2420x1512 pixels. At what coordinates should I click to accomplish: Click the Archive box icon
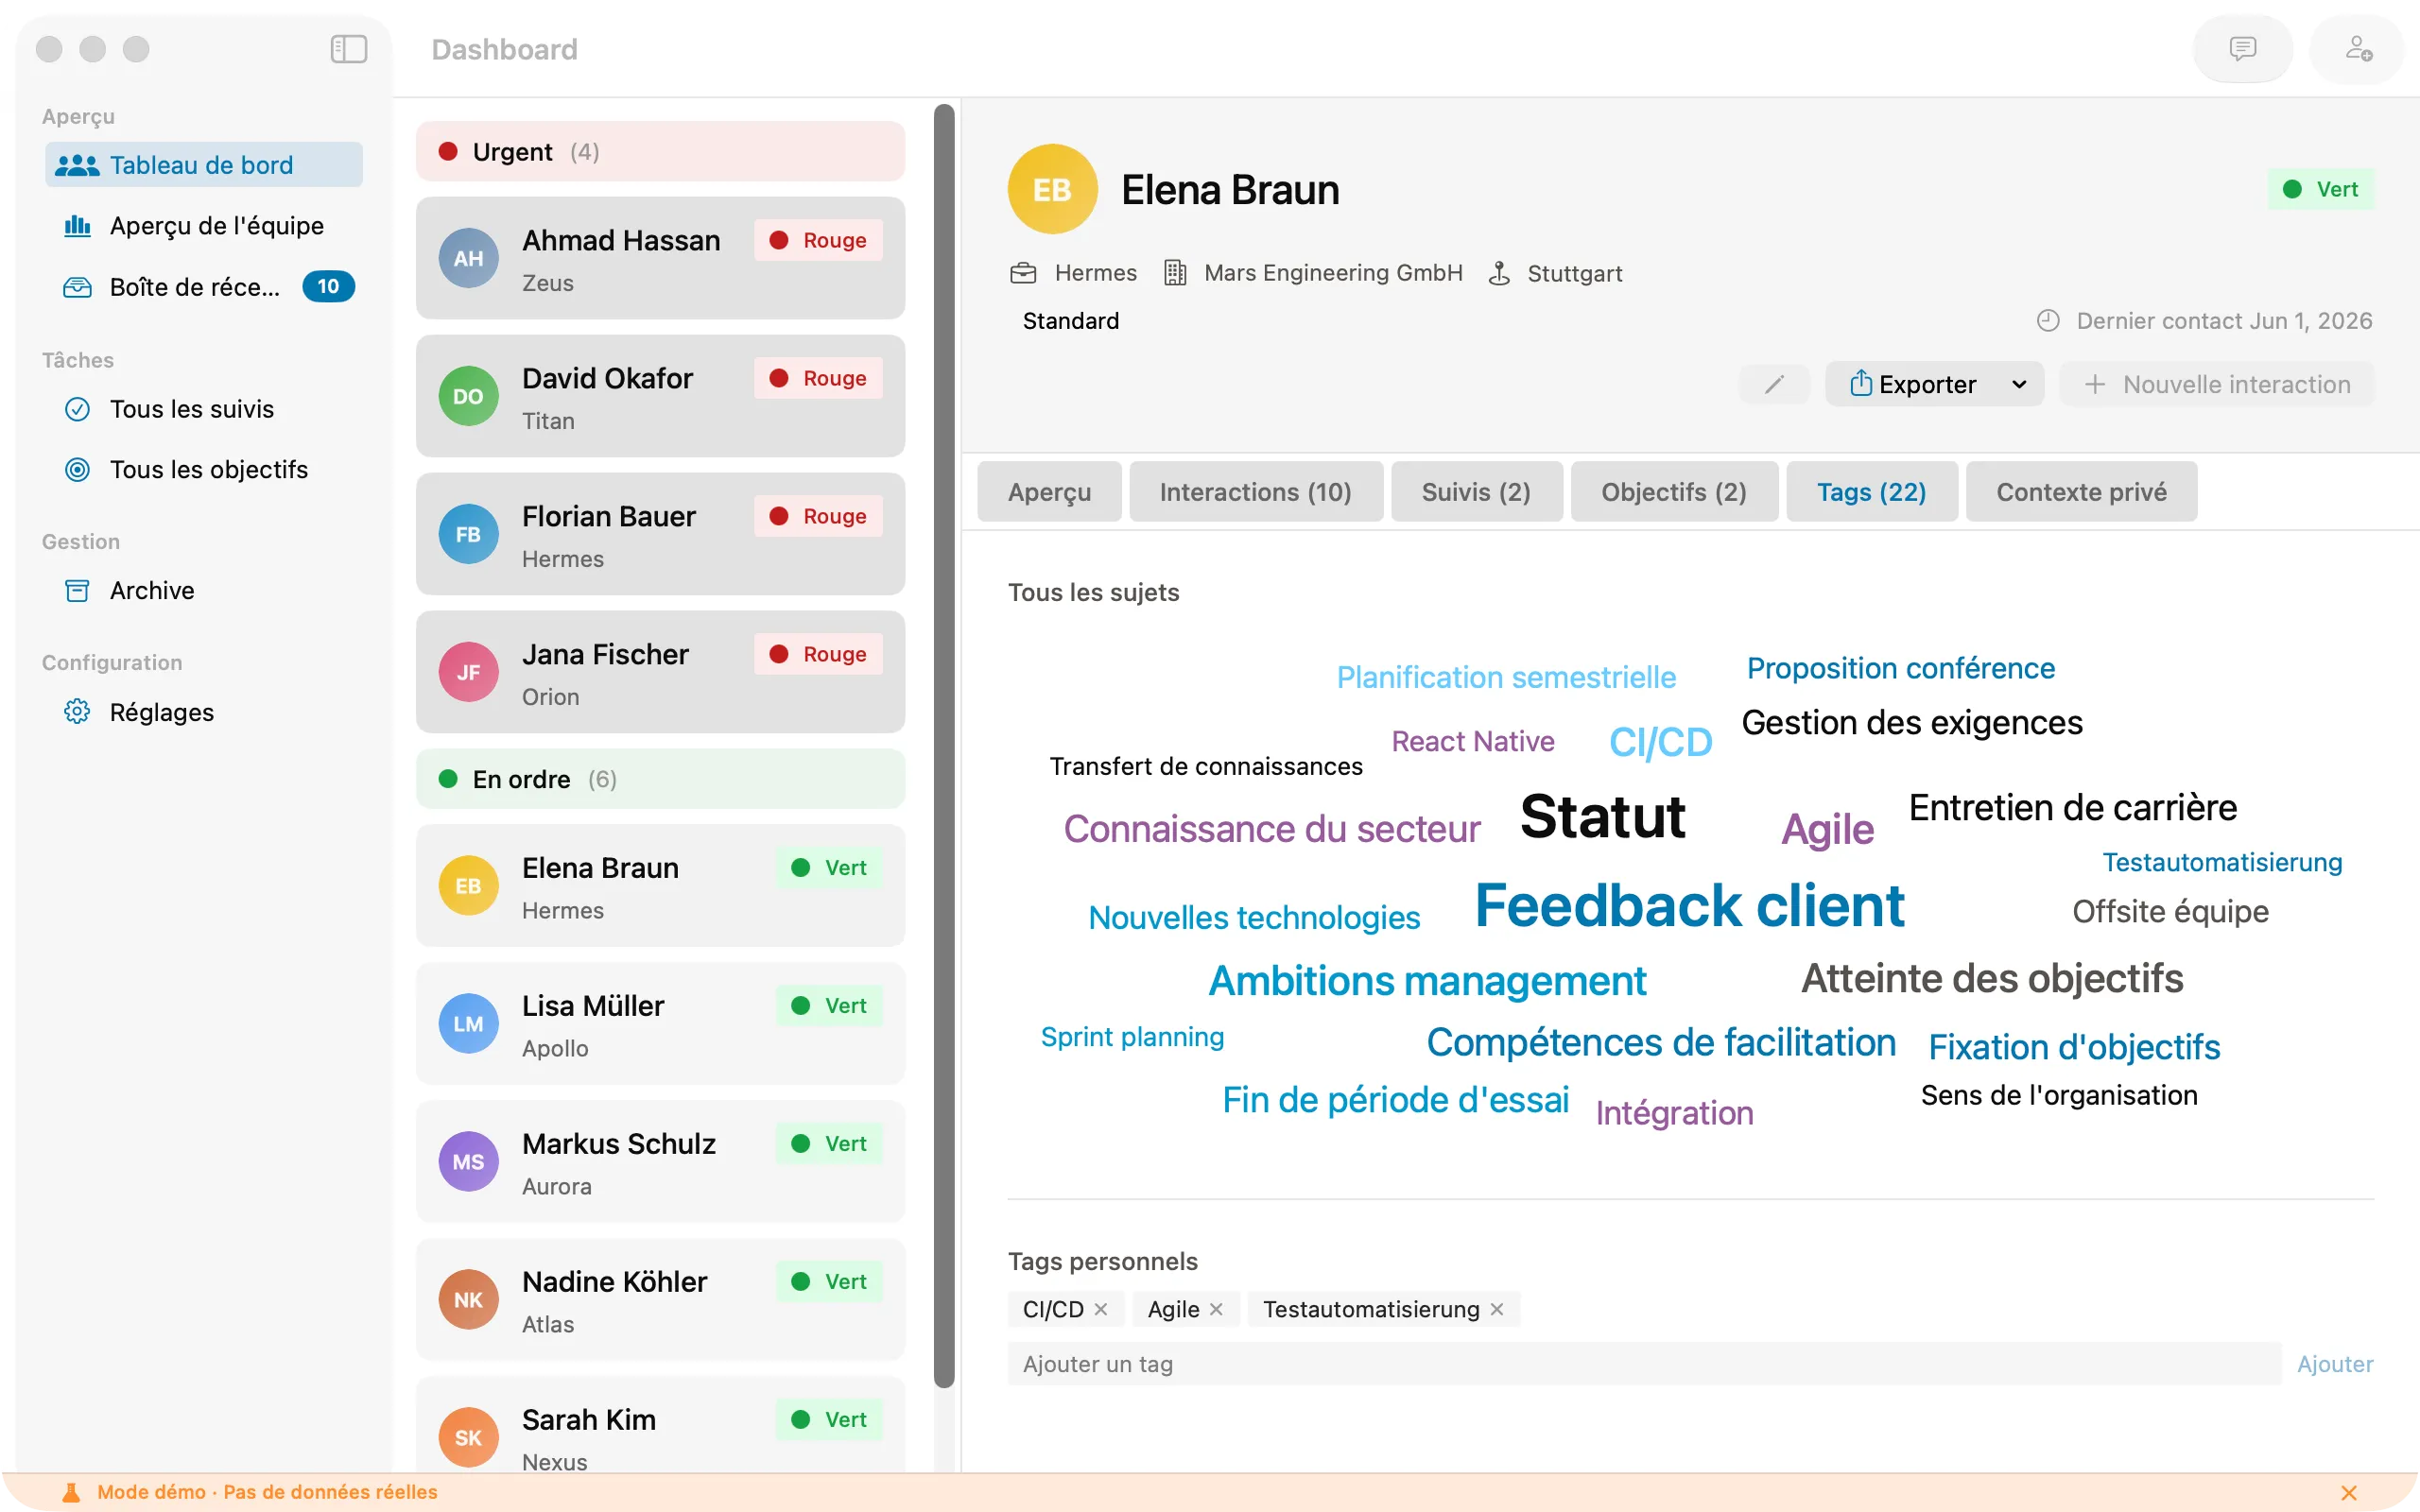tap(77, 591)
